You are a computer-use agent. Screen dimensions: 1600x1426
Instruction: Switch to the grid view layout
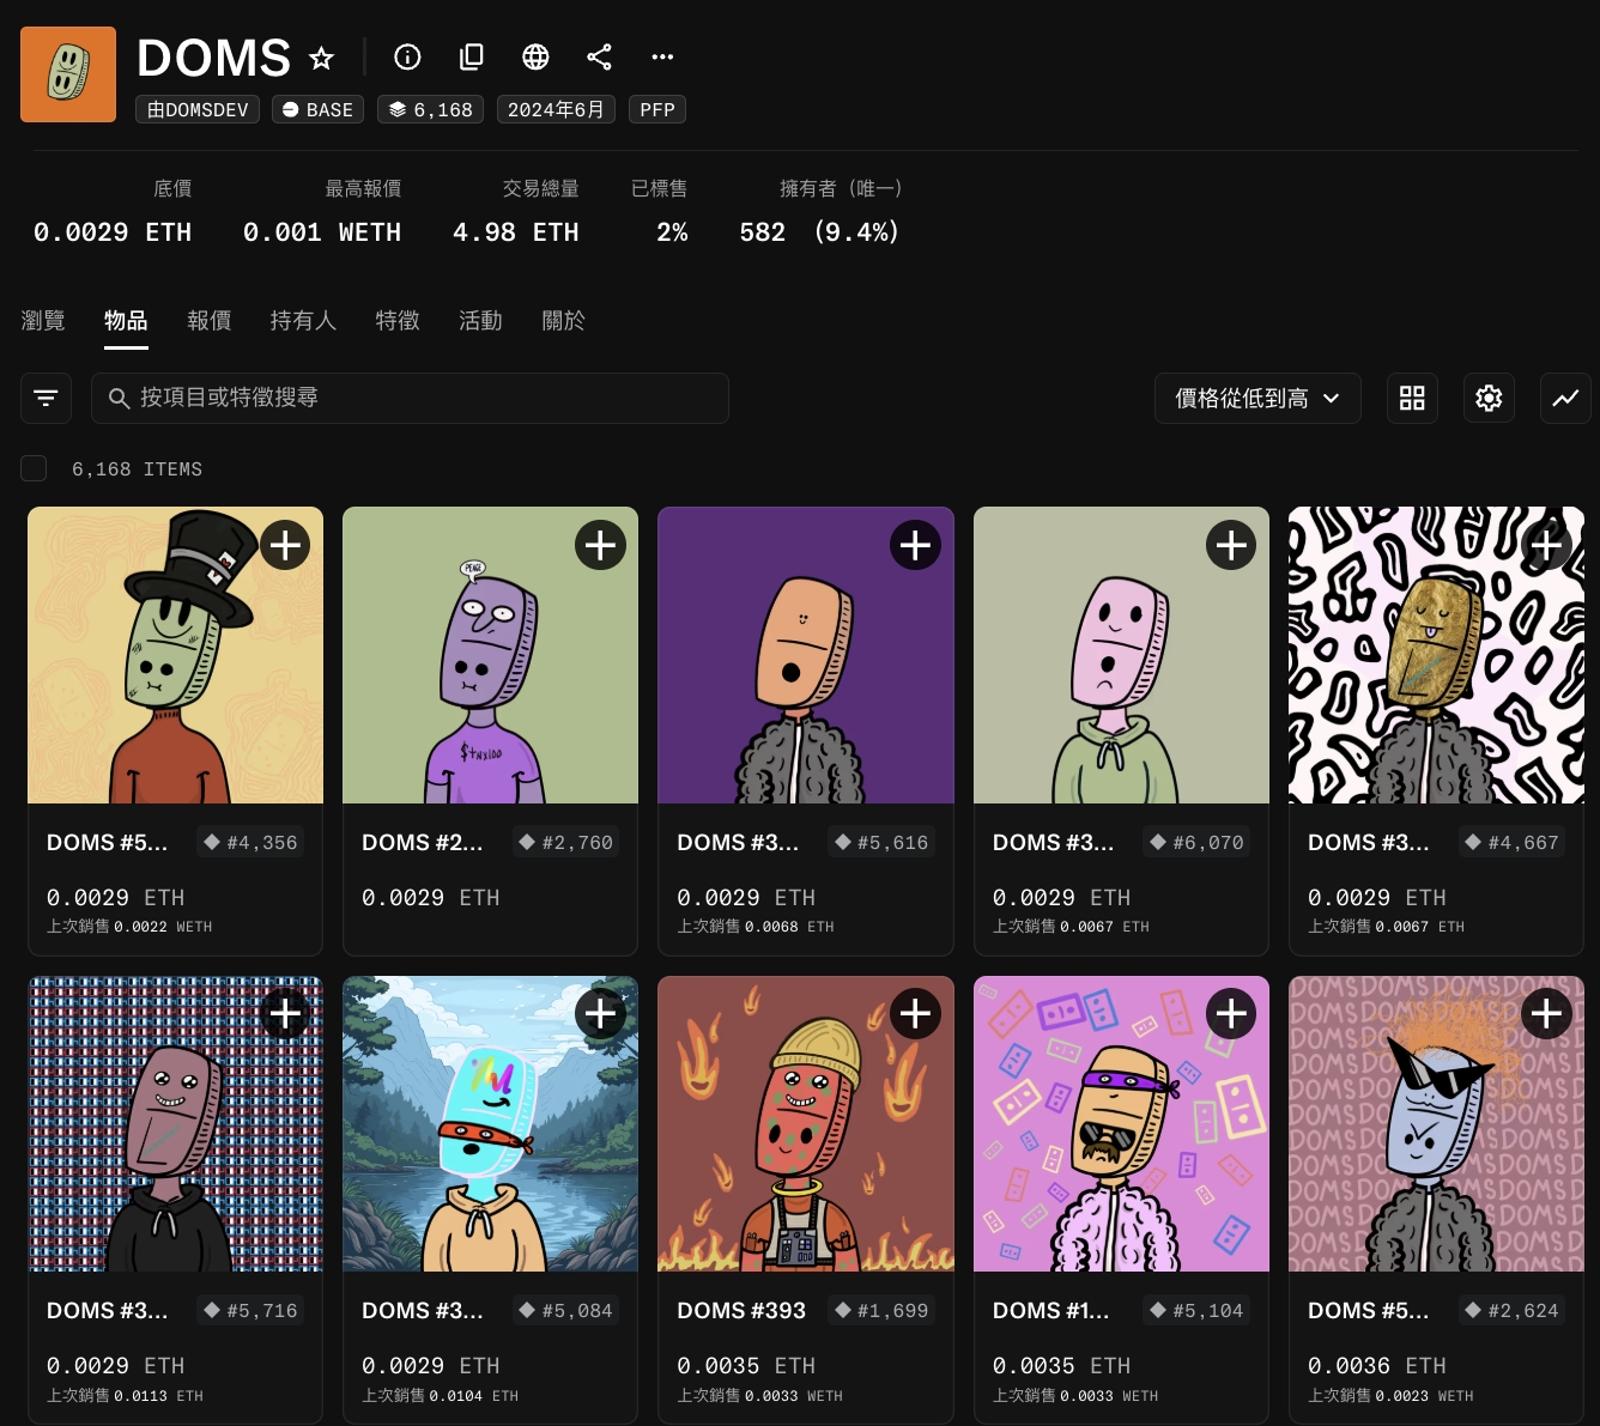(1412, 398)
